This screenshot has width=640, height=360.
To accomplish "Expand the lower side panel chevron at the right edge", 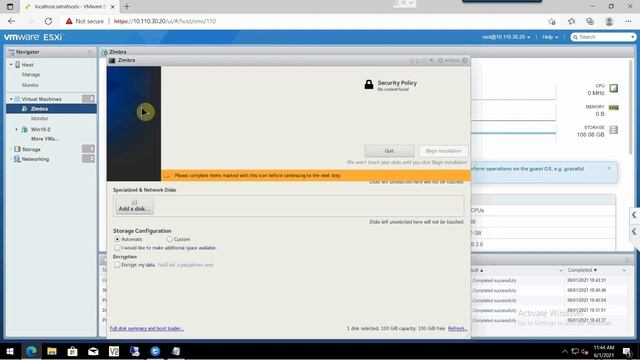I will pos(634,231).
